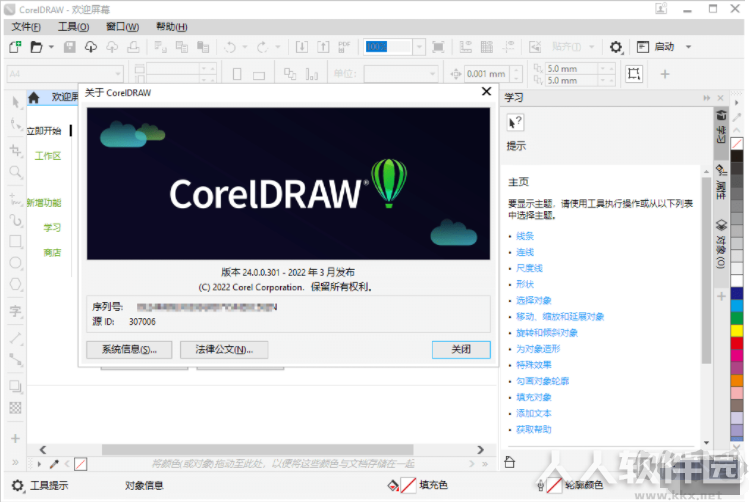Viewport: 749px width, 502px height.
Task: Click the eyedropper icon in document palette
Action: click(54, 464)
